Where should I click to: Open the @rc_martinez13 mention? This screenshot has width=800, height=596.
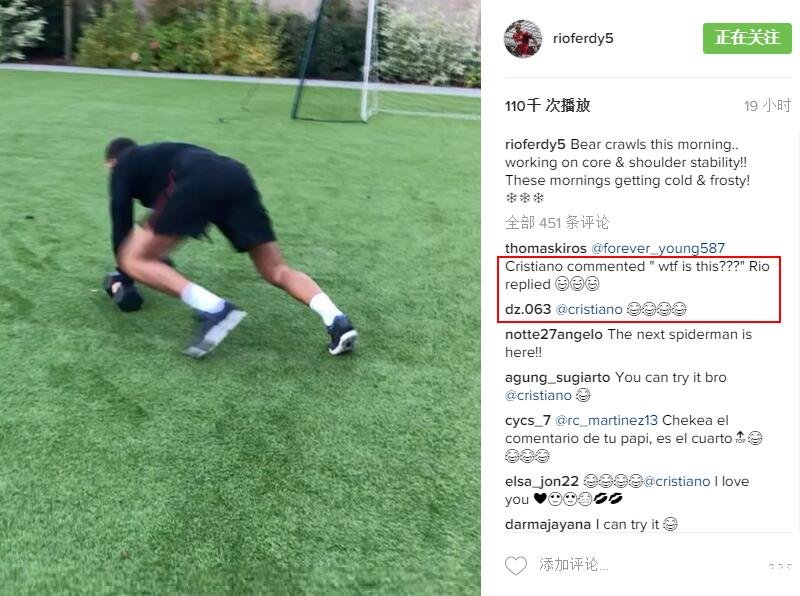point(606,421)
